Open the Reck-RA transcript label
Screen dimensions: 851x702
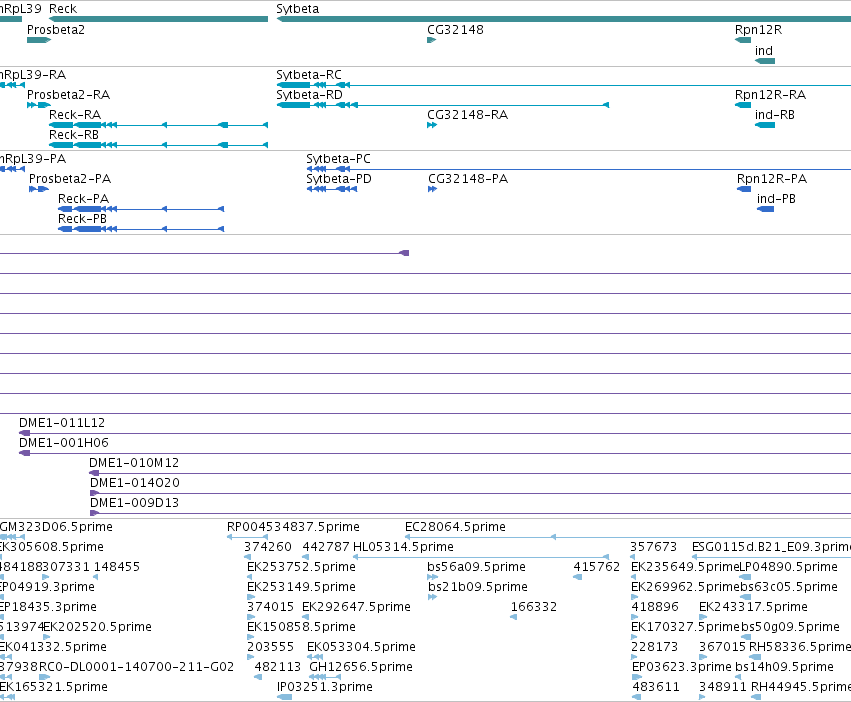[75, 115]
